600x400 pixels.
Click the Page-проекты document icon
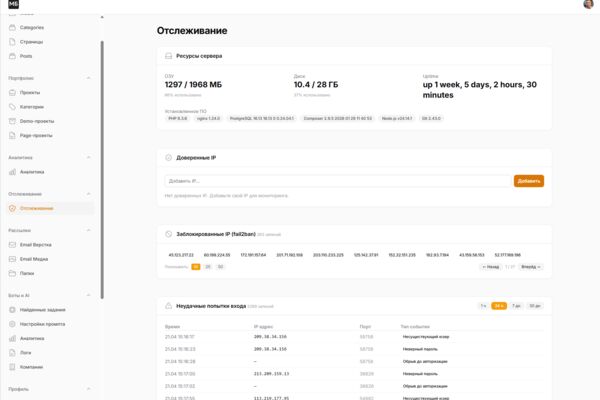click(12, 136)
